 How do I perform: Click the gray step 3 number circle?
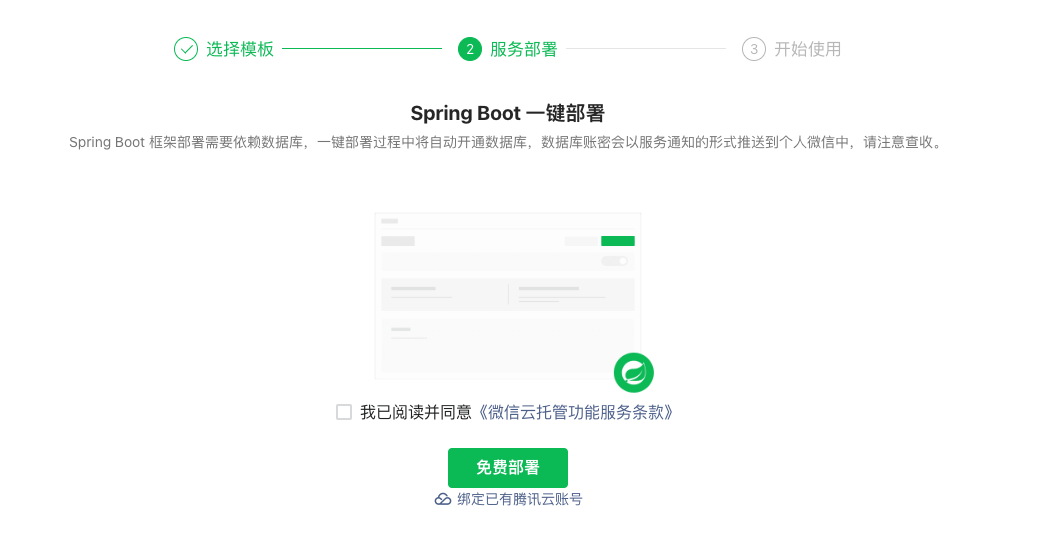(x=754, y=49)
